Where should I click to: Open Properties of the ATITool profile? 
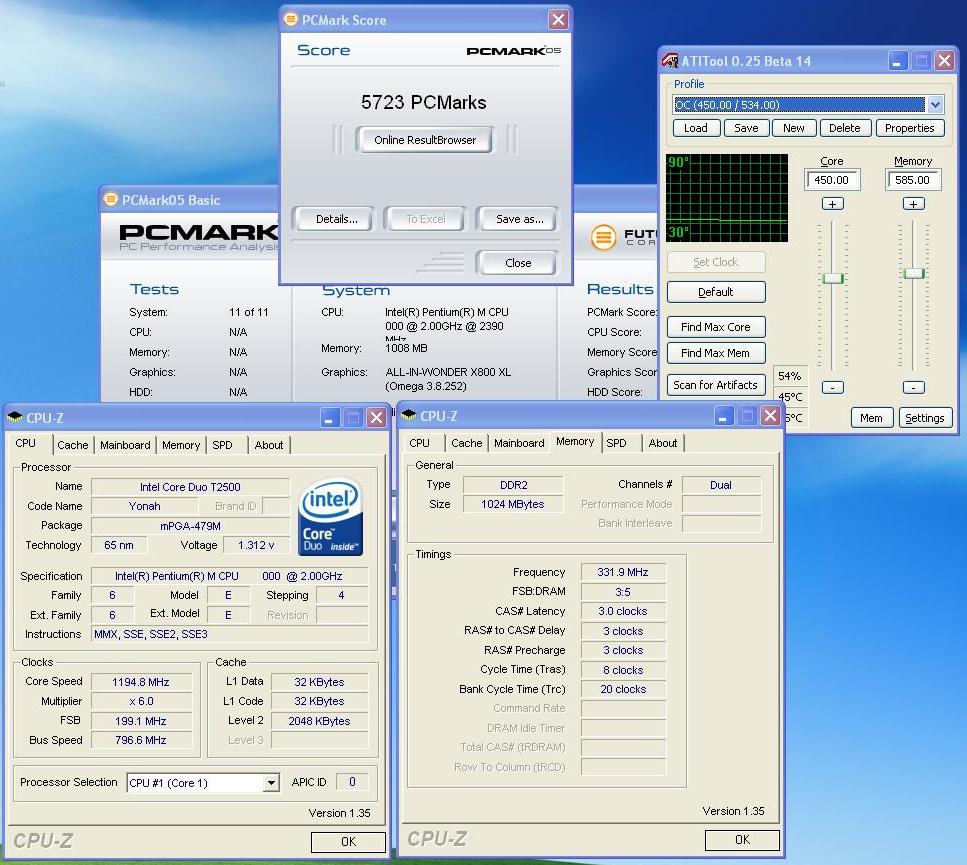coord(909,128)
